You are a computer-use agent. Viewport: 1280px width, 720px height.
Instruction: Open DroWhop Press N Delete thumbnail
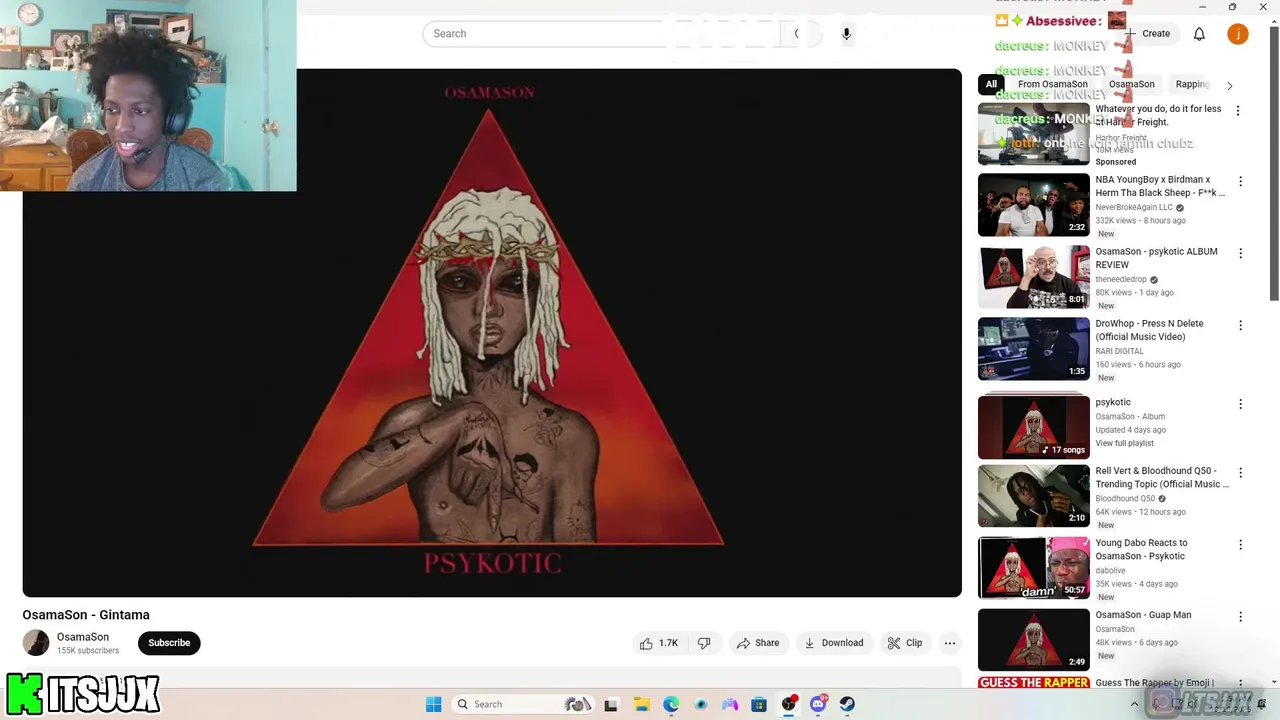1033,349
